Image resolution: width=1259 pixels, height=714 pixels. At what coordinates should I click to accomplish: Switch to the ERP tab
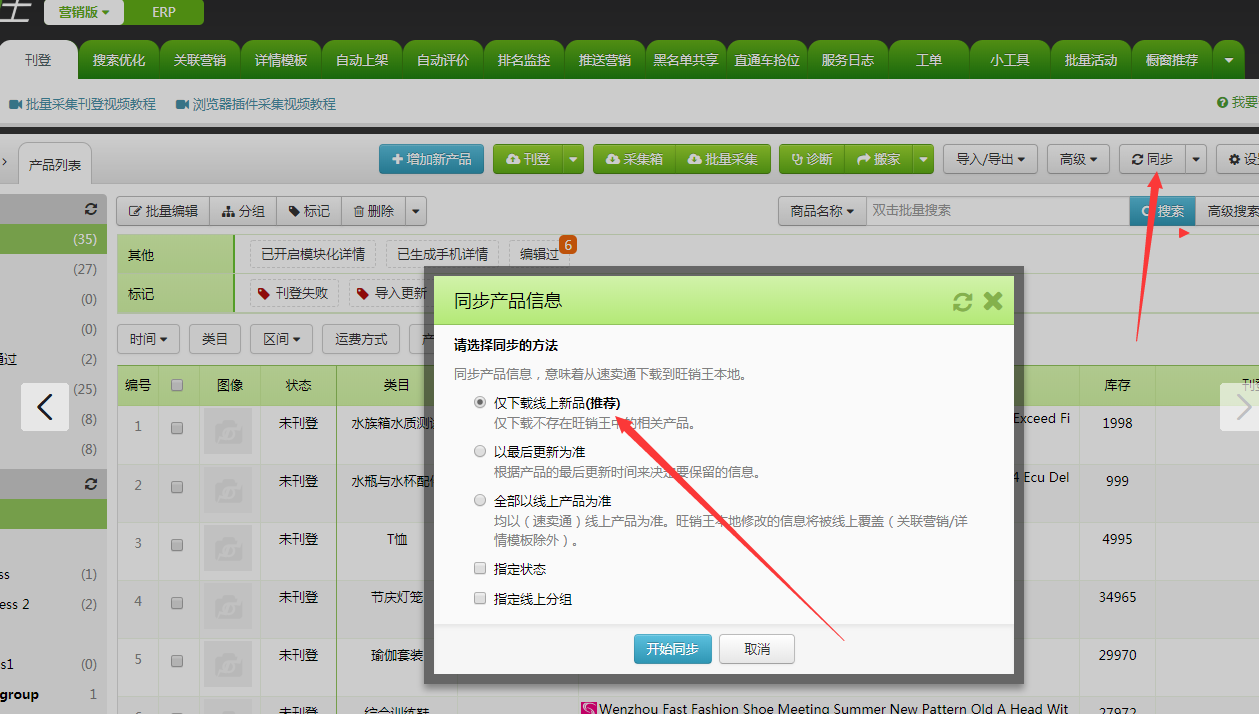tap(164, 12)
